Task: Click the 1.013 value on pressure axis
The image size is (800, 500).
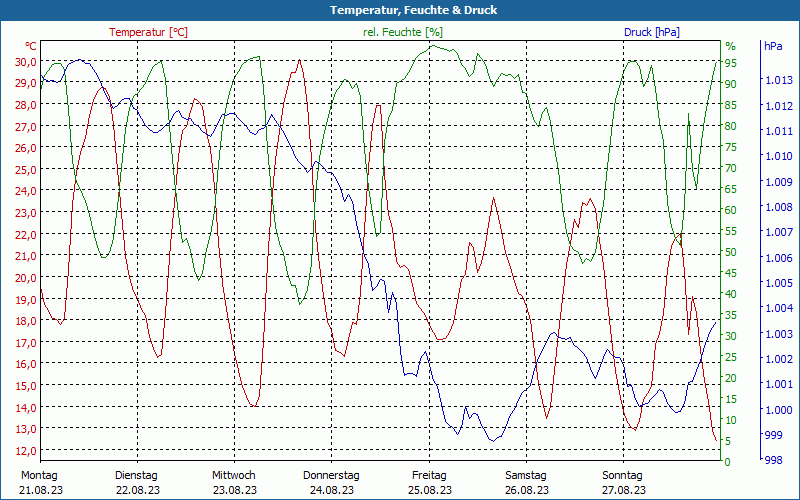Action: tap(777, 80)
